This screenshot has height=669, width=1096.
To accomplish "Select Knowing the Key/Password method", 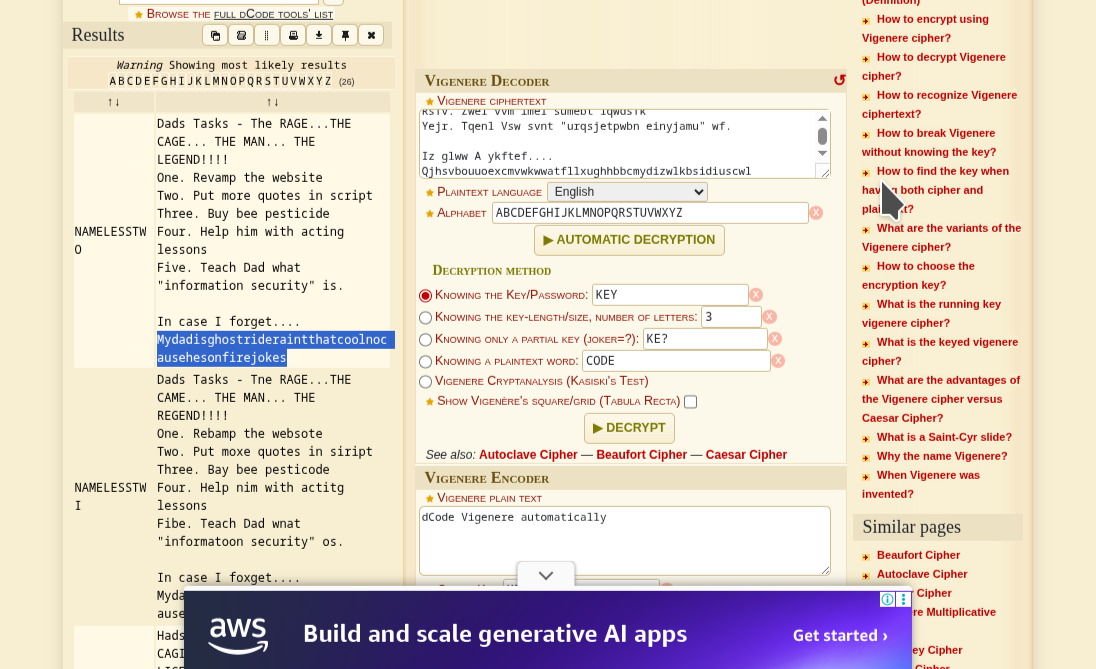I will 425,296.
